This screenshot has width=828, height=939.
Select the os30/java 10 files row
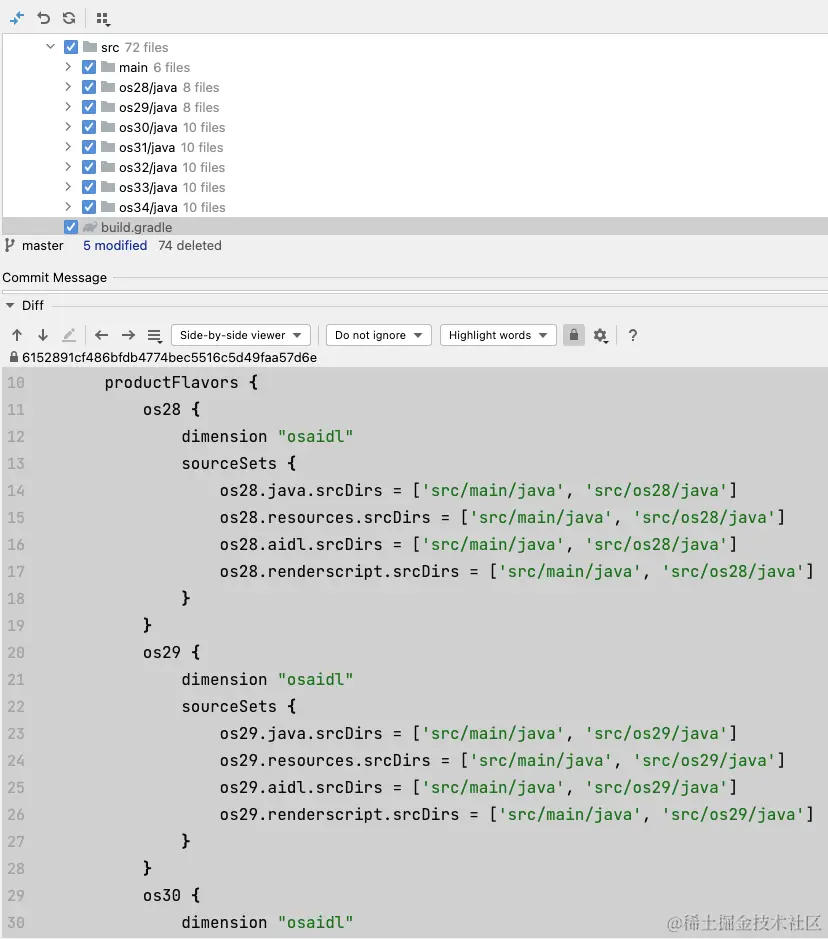(x=415, y=127)
